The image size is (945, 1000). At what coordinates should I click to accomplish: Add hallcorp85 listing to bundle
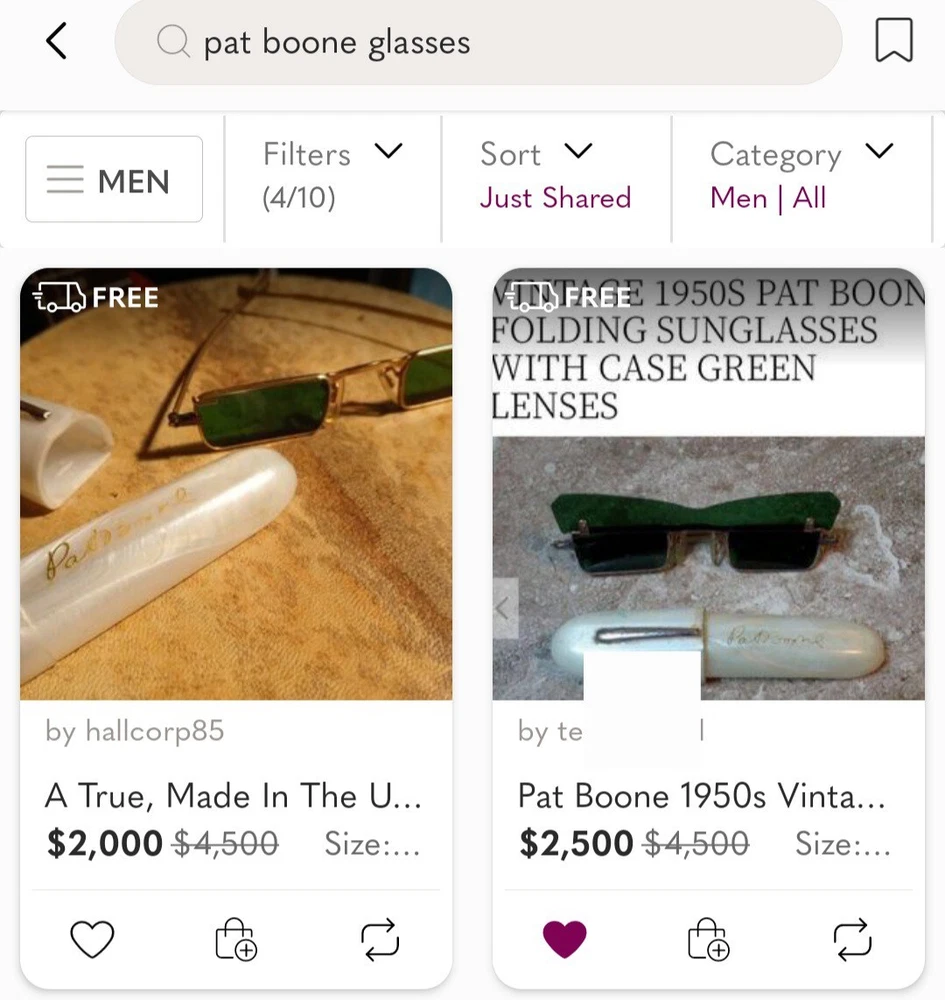point(237,940)
